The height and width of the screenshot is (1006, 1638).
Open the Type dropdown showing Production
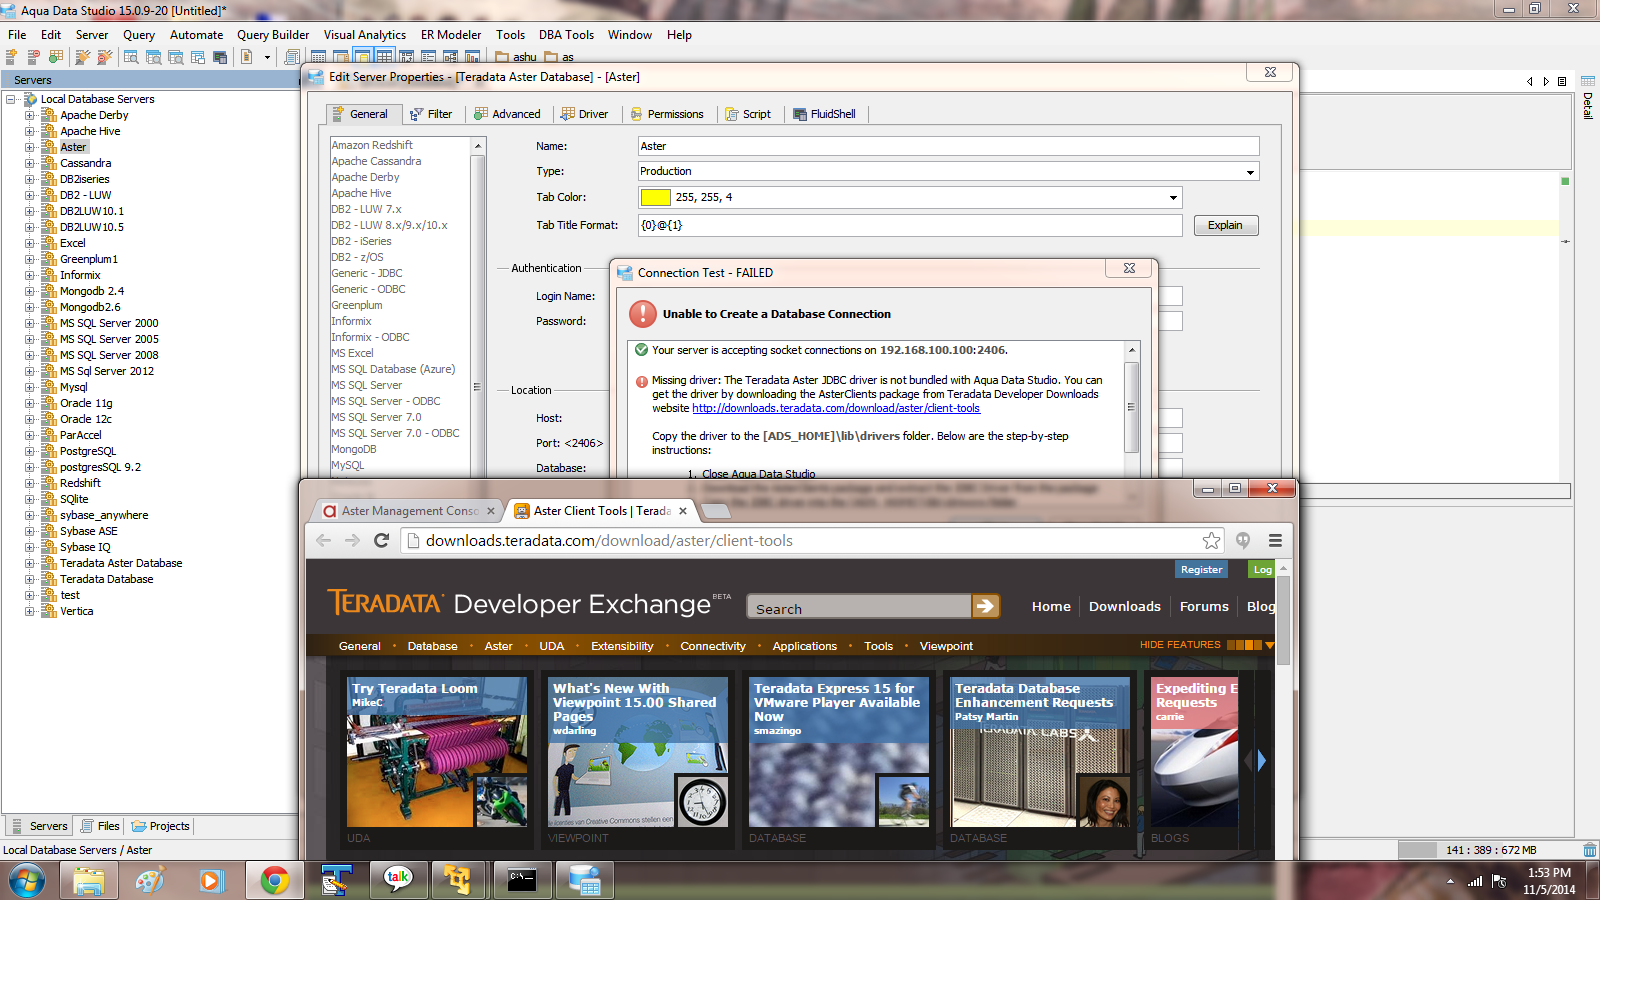tap(1250, 172)
